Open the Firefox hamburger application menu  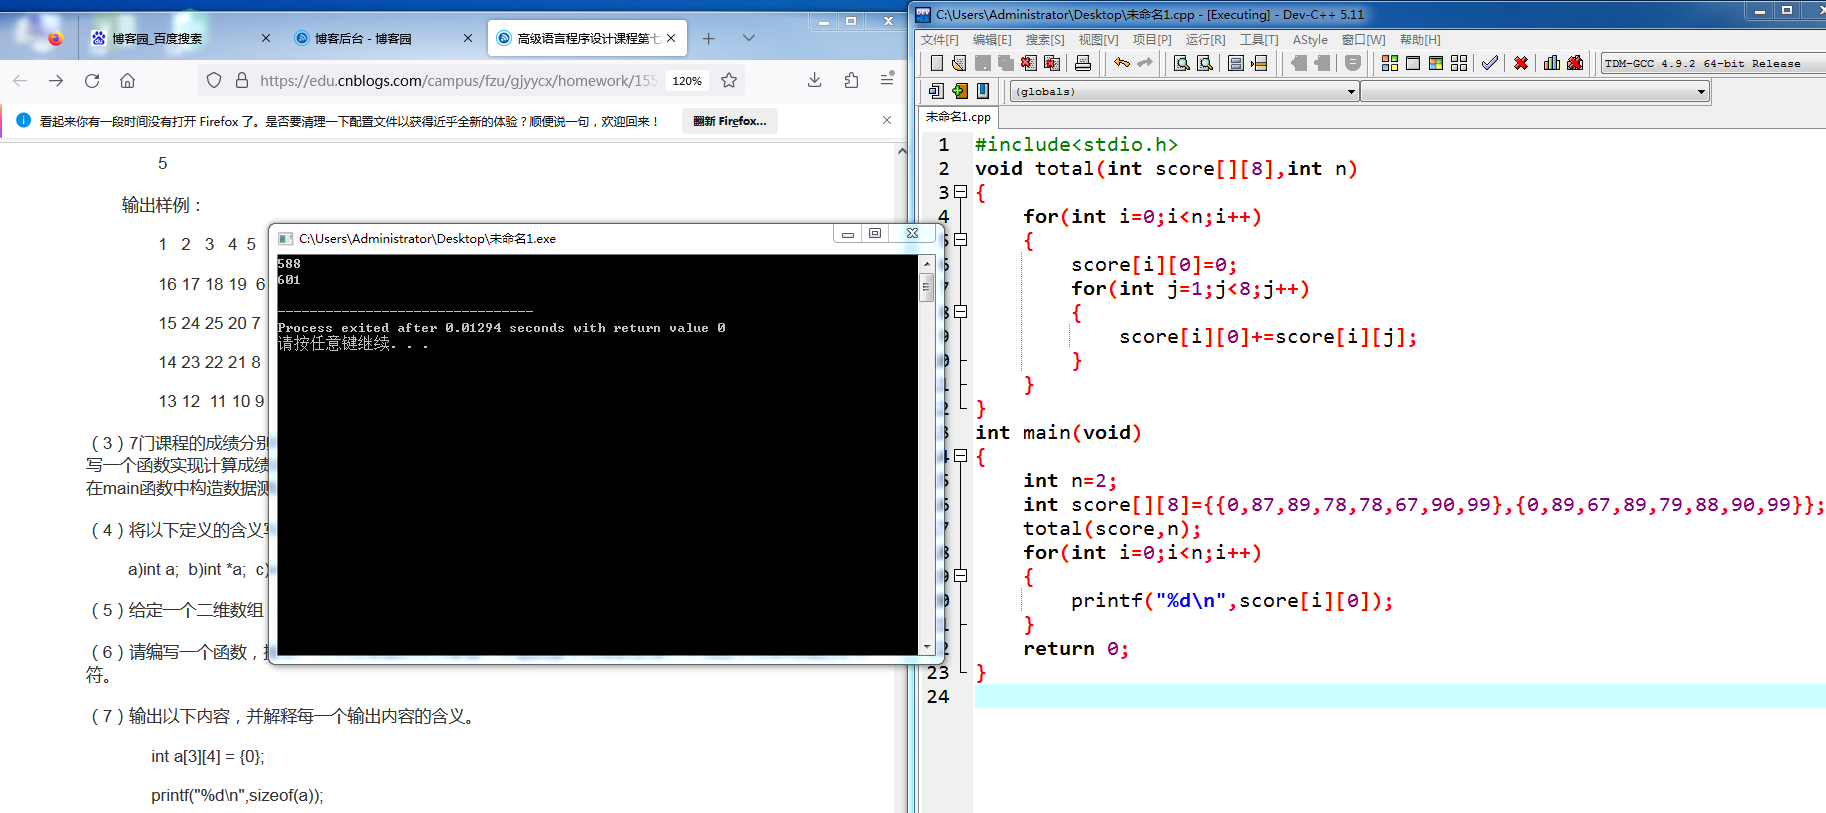[x=887, y=79]
